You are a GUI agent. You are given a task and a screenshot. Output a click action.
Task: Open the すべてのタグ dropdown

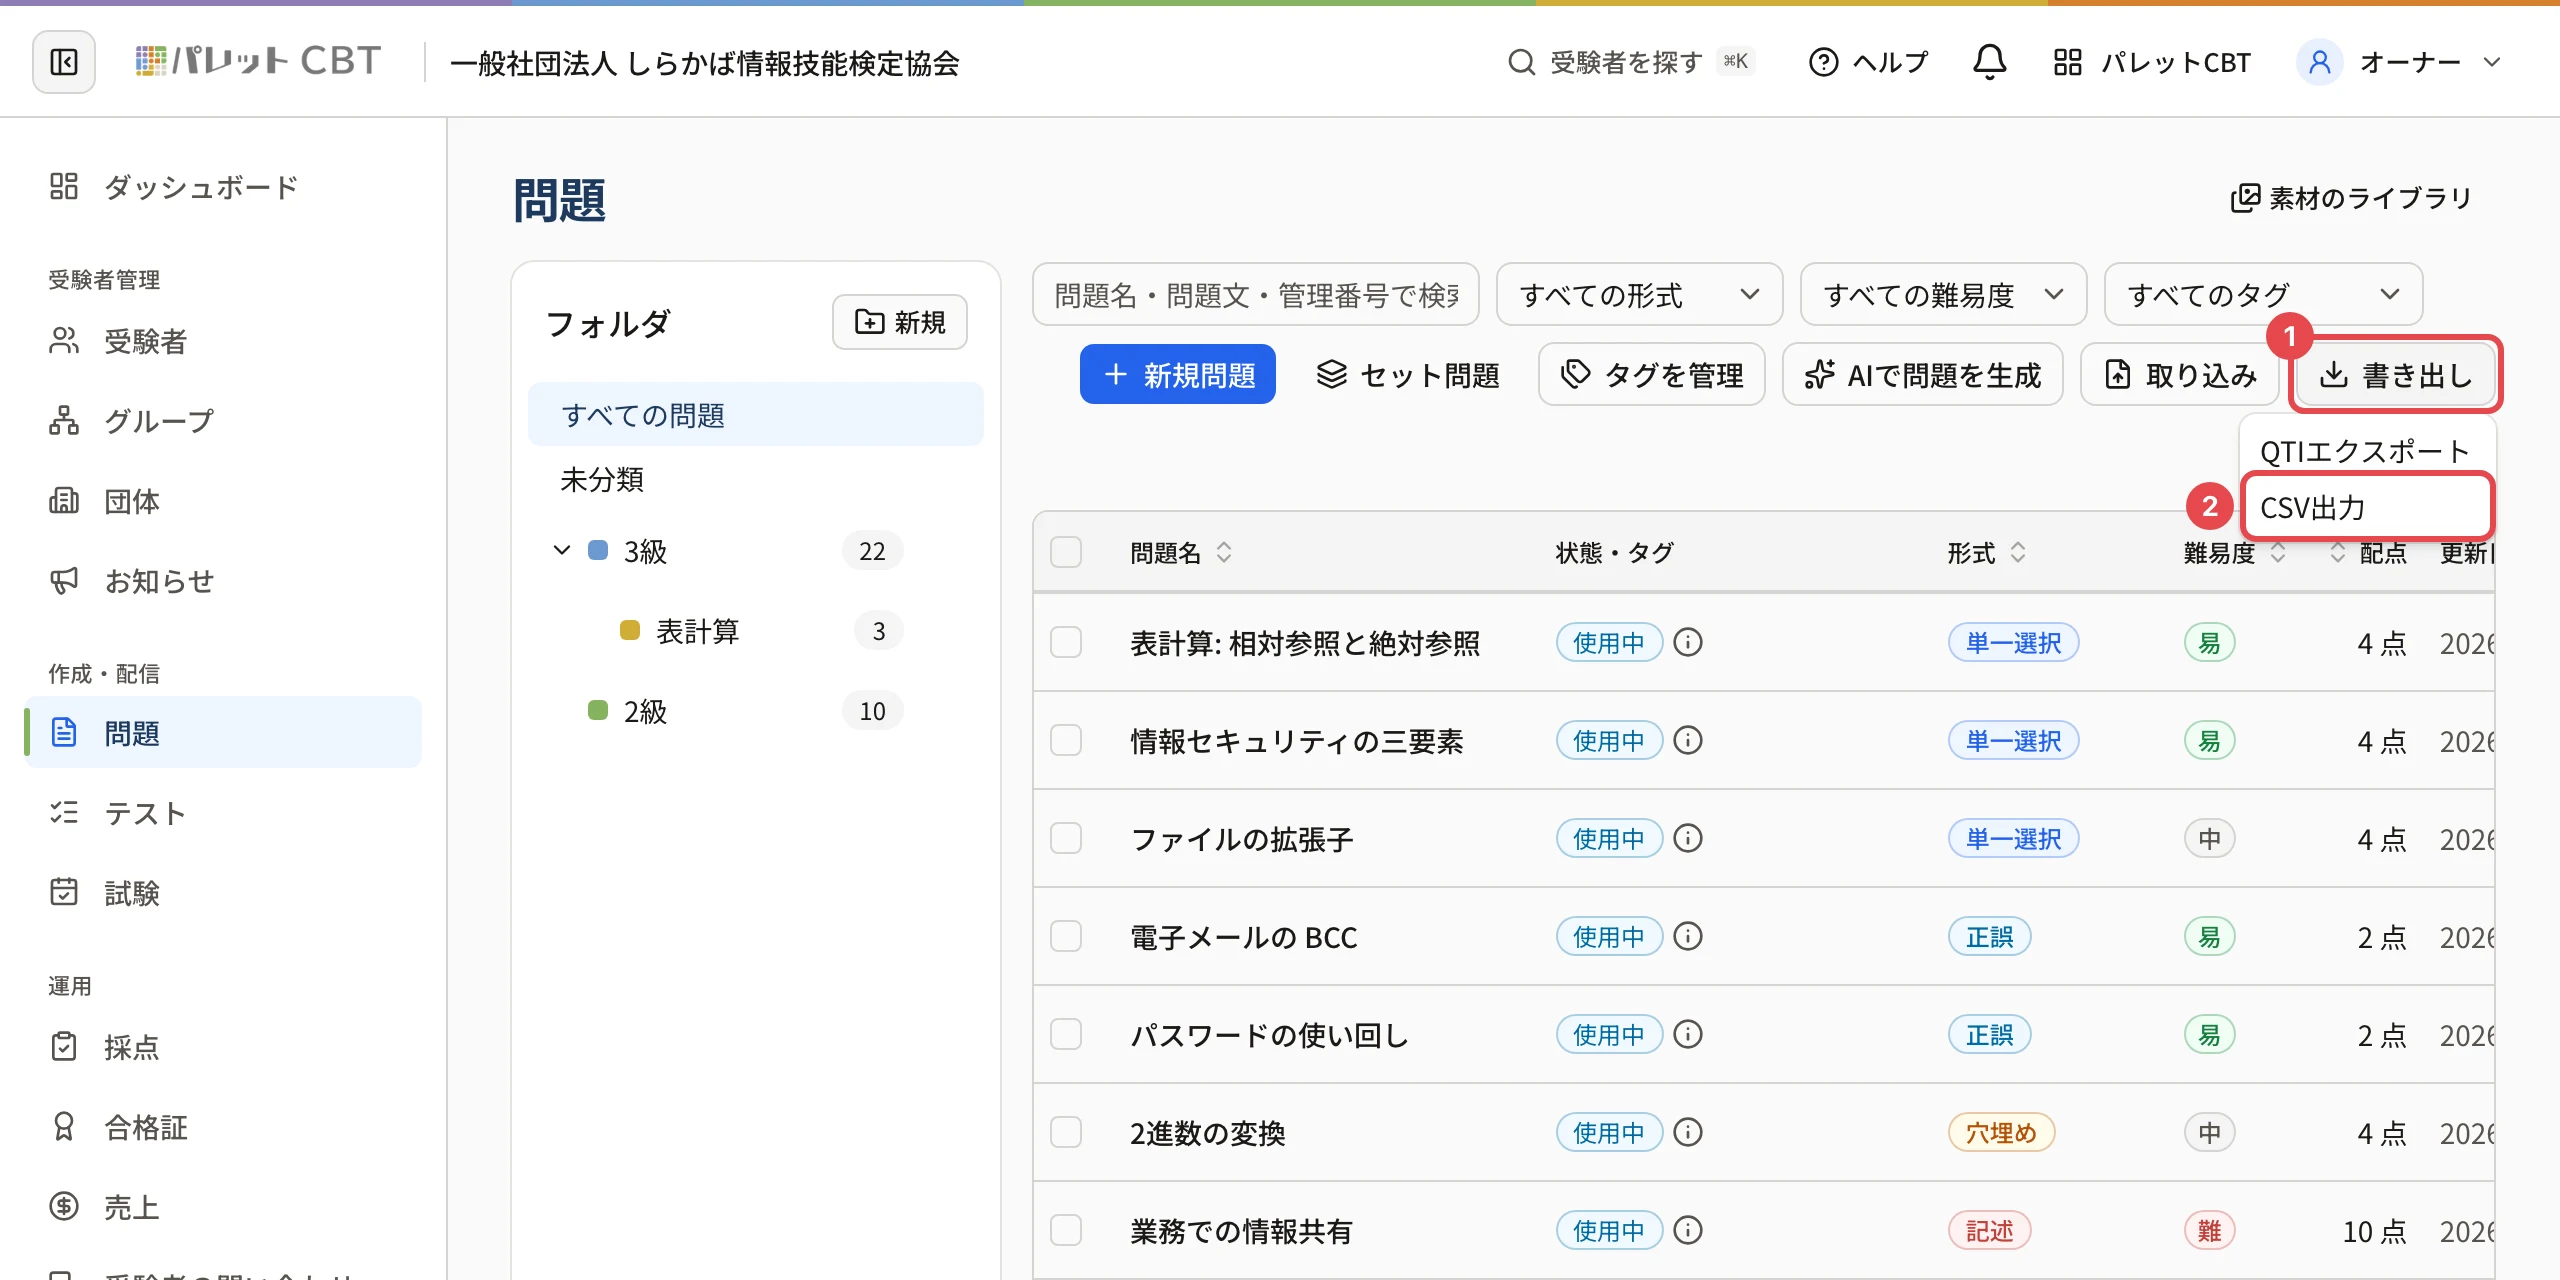(x=2263, y=295)
